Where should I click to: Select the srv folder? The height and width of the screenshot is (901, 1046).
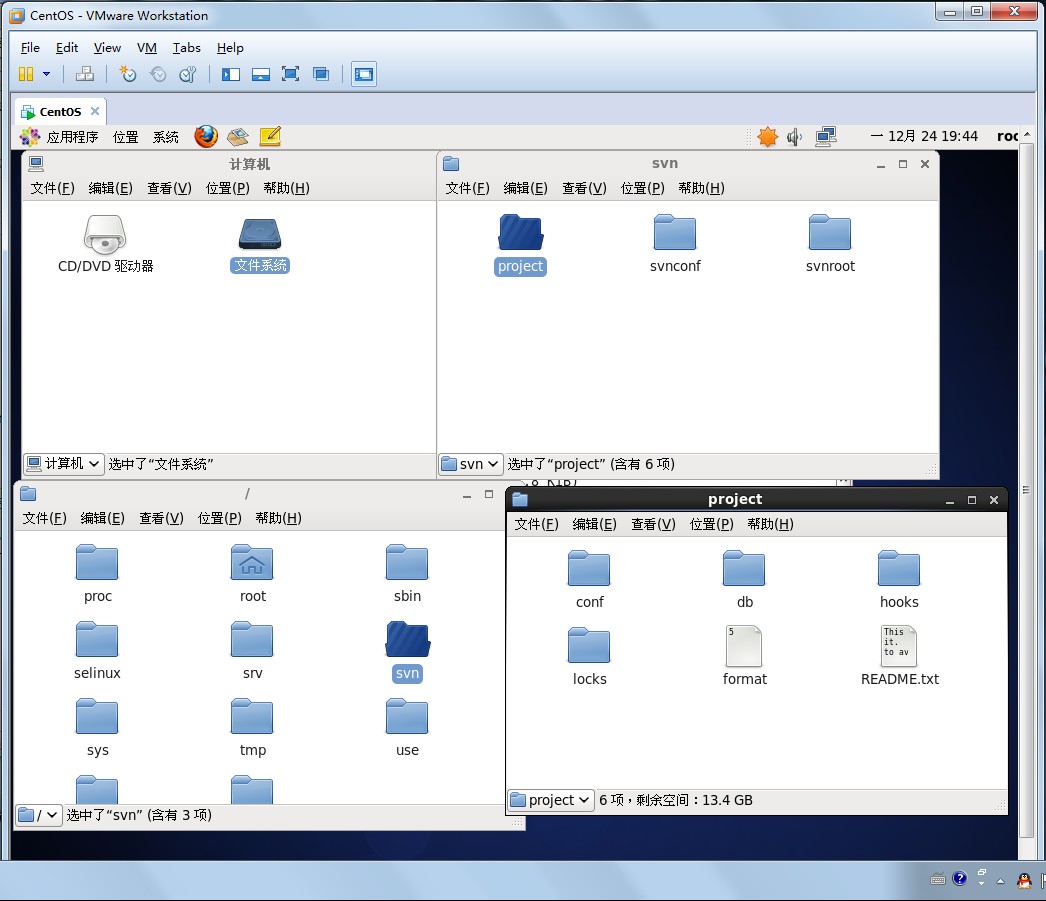pyautogui.click(x=252, y=651)
